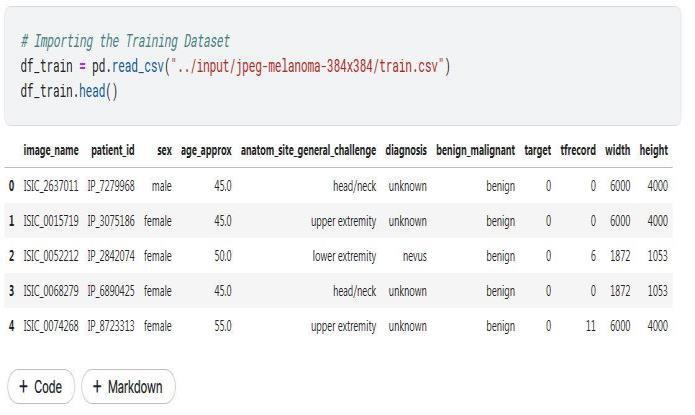Click the ISIC_2637011 image name cell
This screenshot has width=695, height=415.
pyautogui.click(x=51, y=186)
